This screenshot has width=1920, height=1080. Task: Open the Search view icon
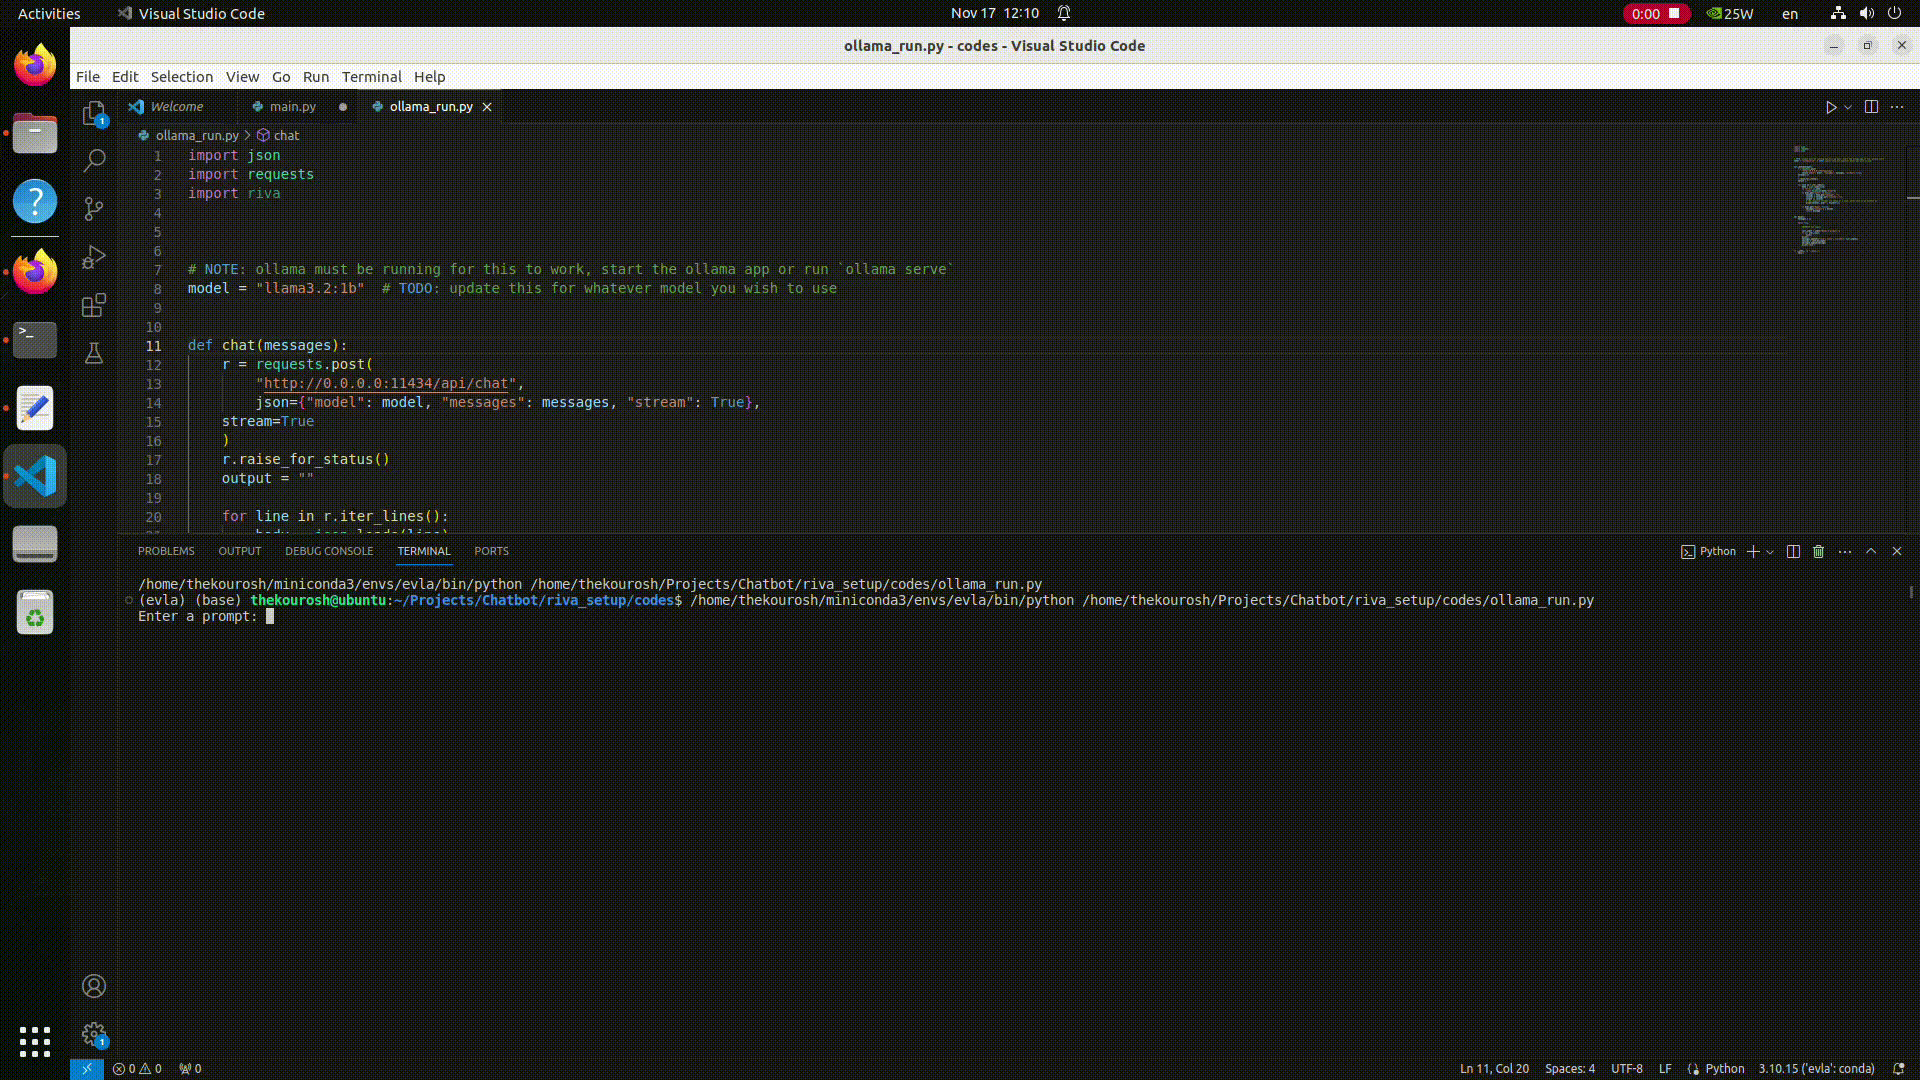point(94,160)
